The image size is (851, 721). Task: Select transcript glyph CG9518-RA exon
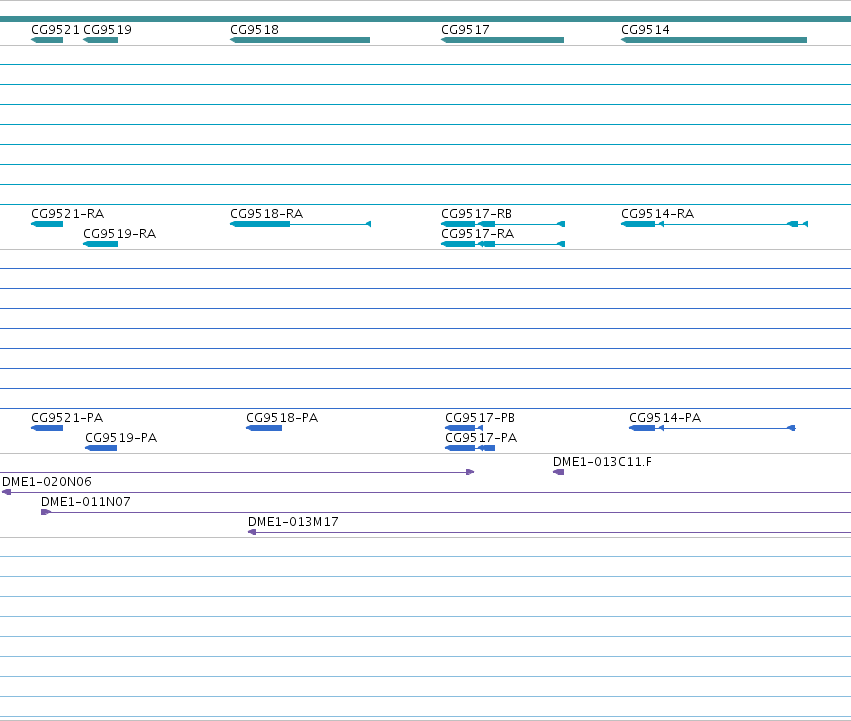(x=260, y=224)
